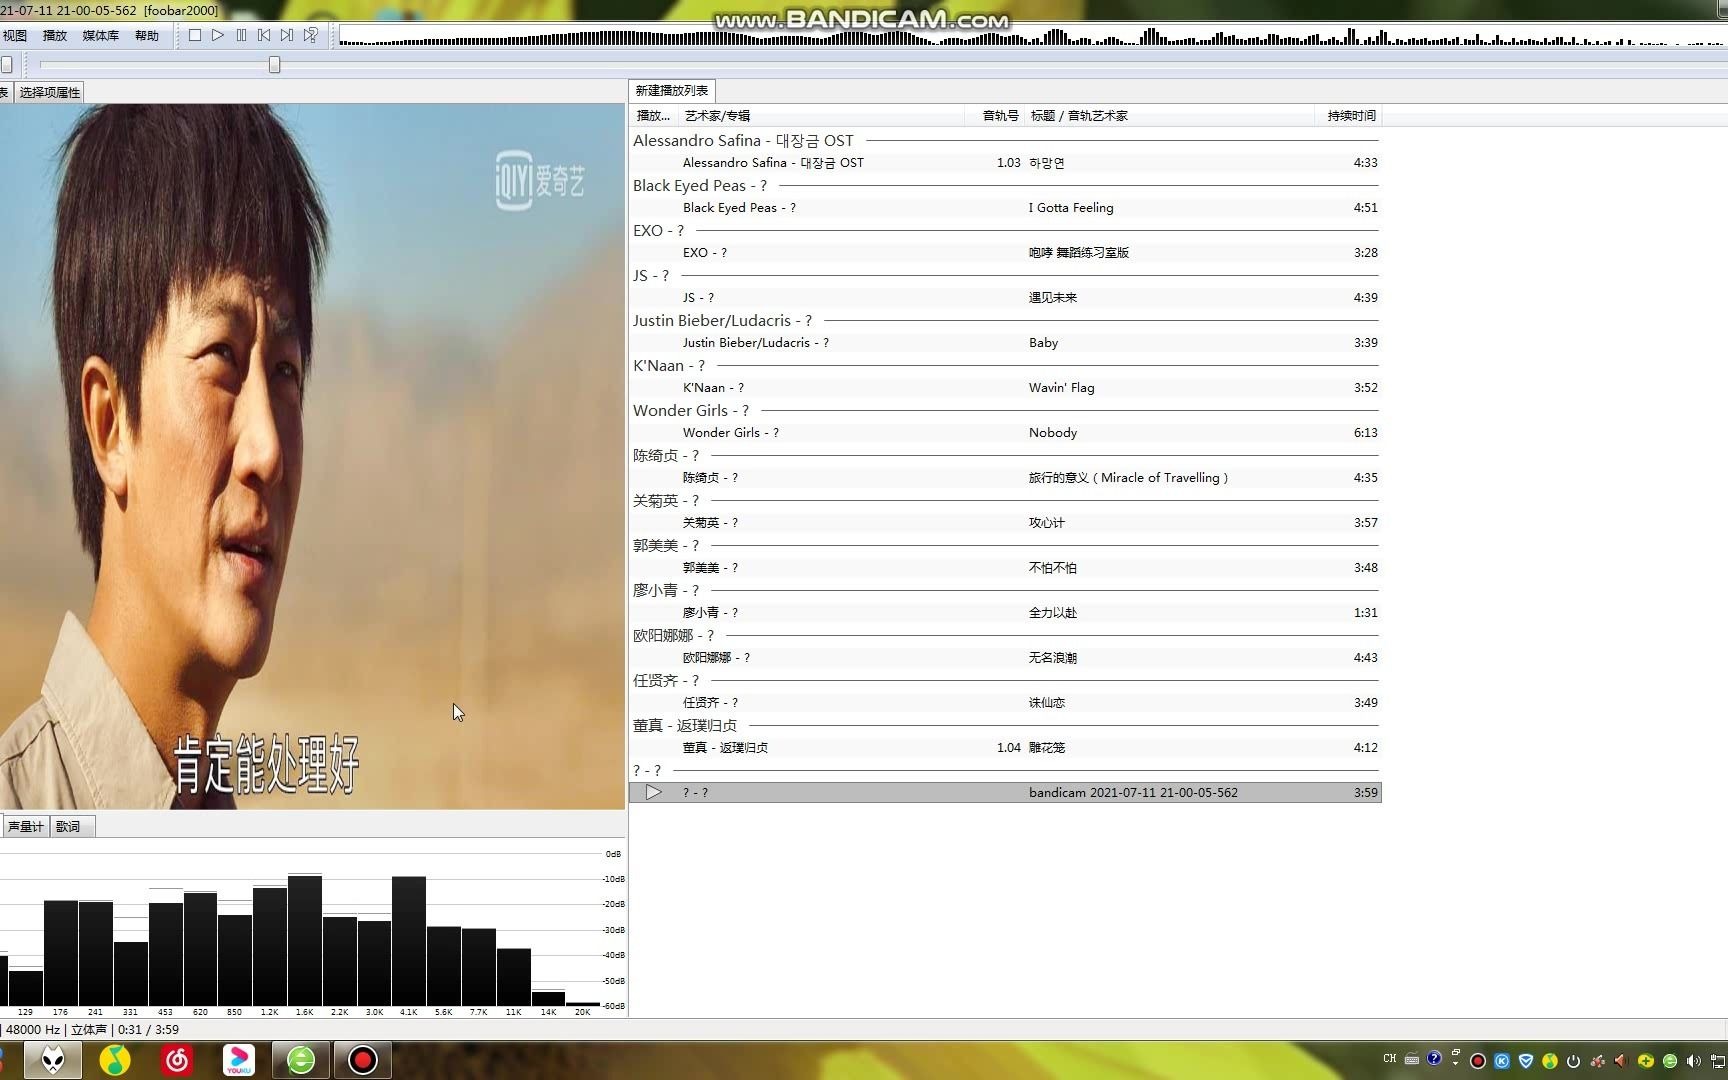Screen dimensions: 1728x1080
Task: Select the 遇见未来 track
Action: click(x=1005, y=297)
